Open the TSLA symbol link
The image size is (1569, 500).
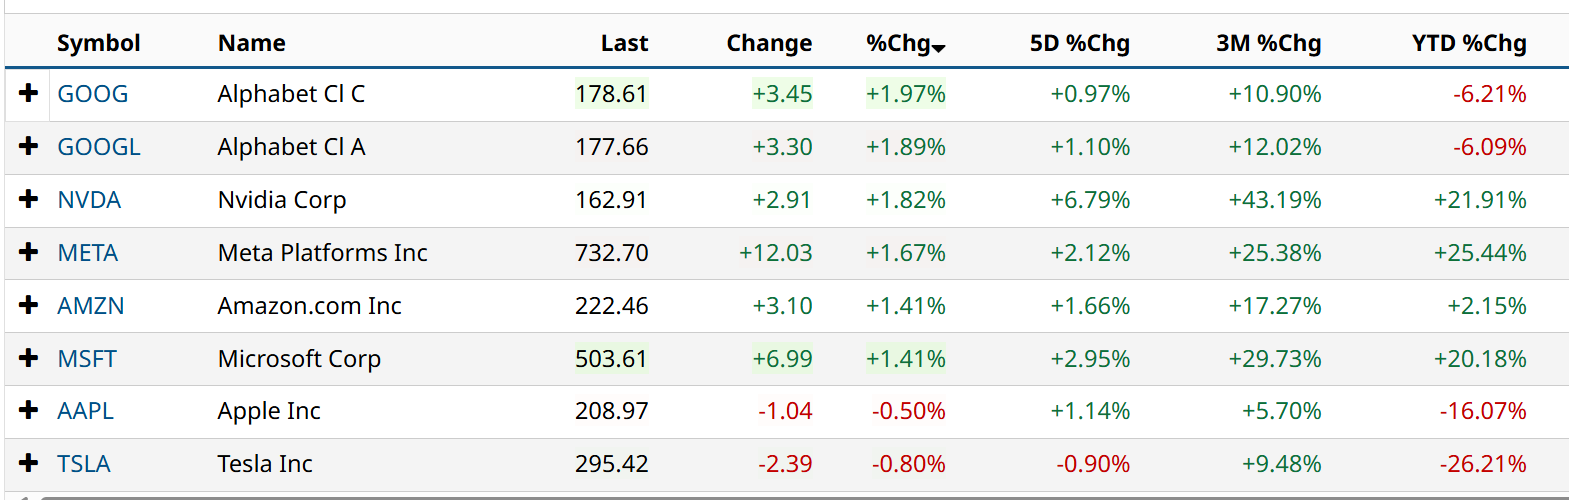click(84, 464)
